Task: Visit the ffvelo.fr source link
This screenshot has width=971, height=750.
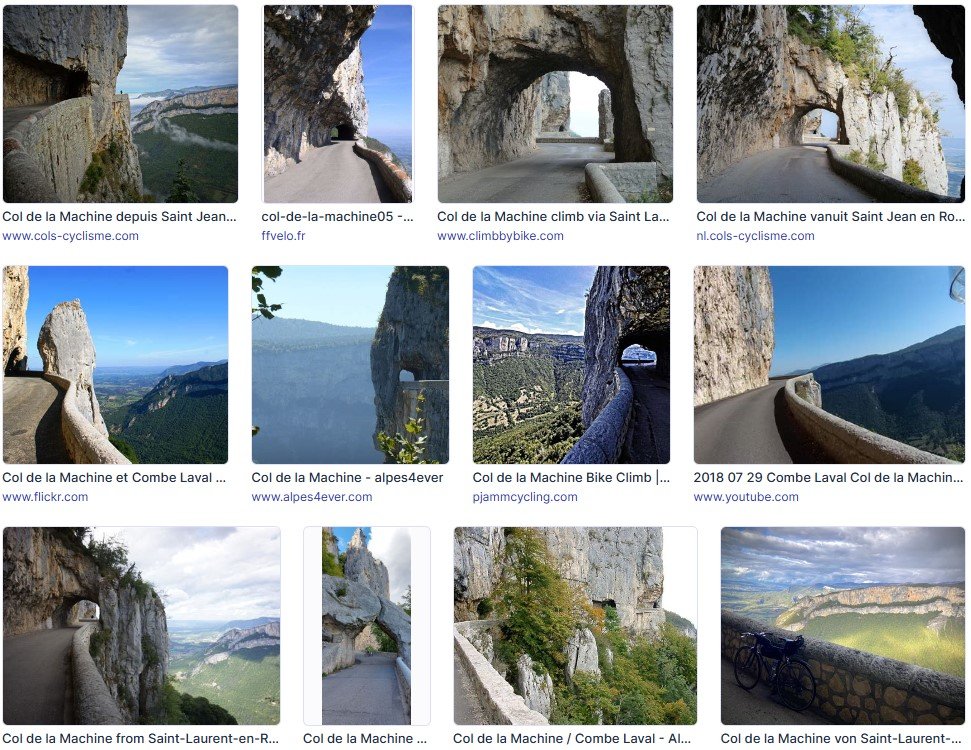Action: click(285, 236)
